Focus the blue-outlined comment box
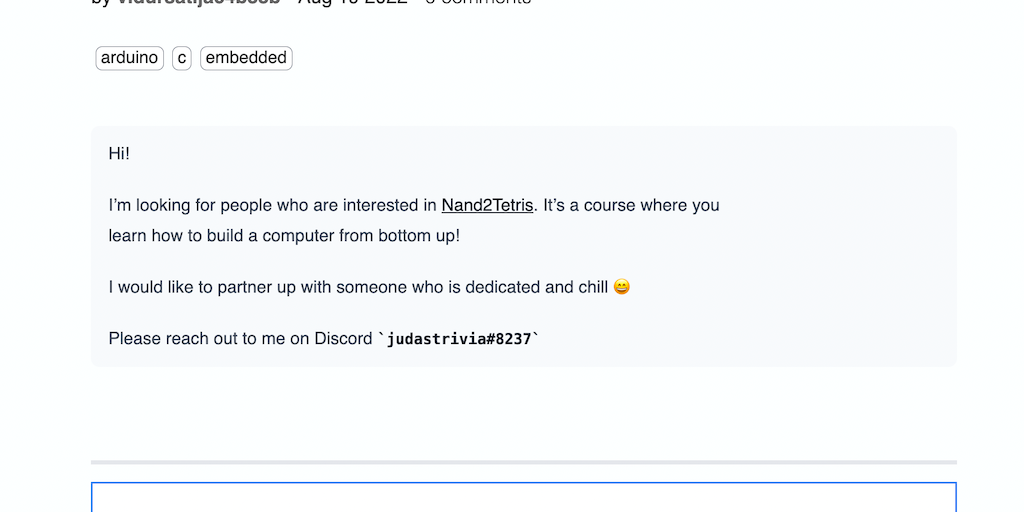 (523, 497)
